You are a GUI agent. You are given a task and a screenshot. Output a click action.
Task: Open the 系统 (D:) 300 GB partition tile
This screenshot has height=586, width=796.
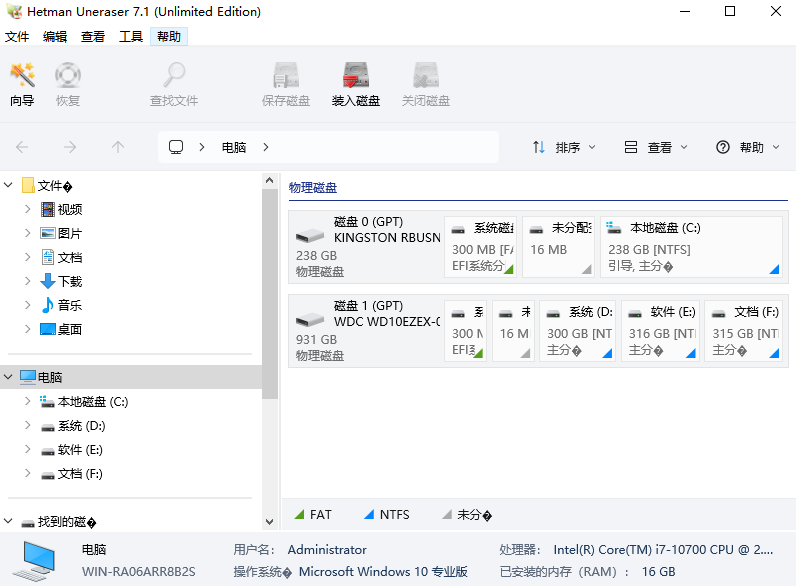click(x=578, y=331)
